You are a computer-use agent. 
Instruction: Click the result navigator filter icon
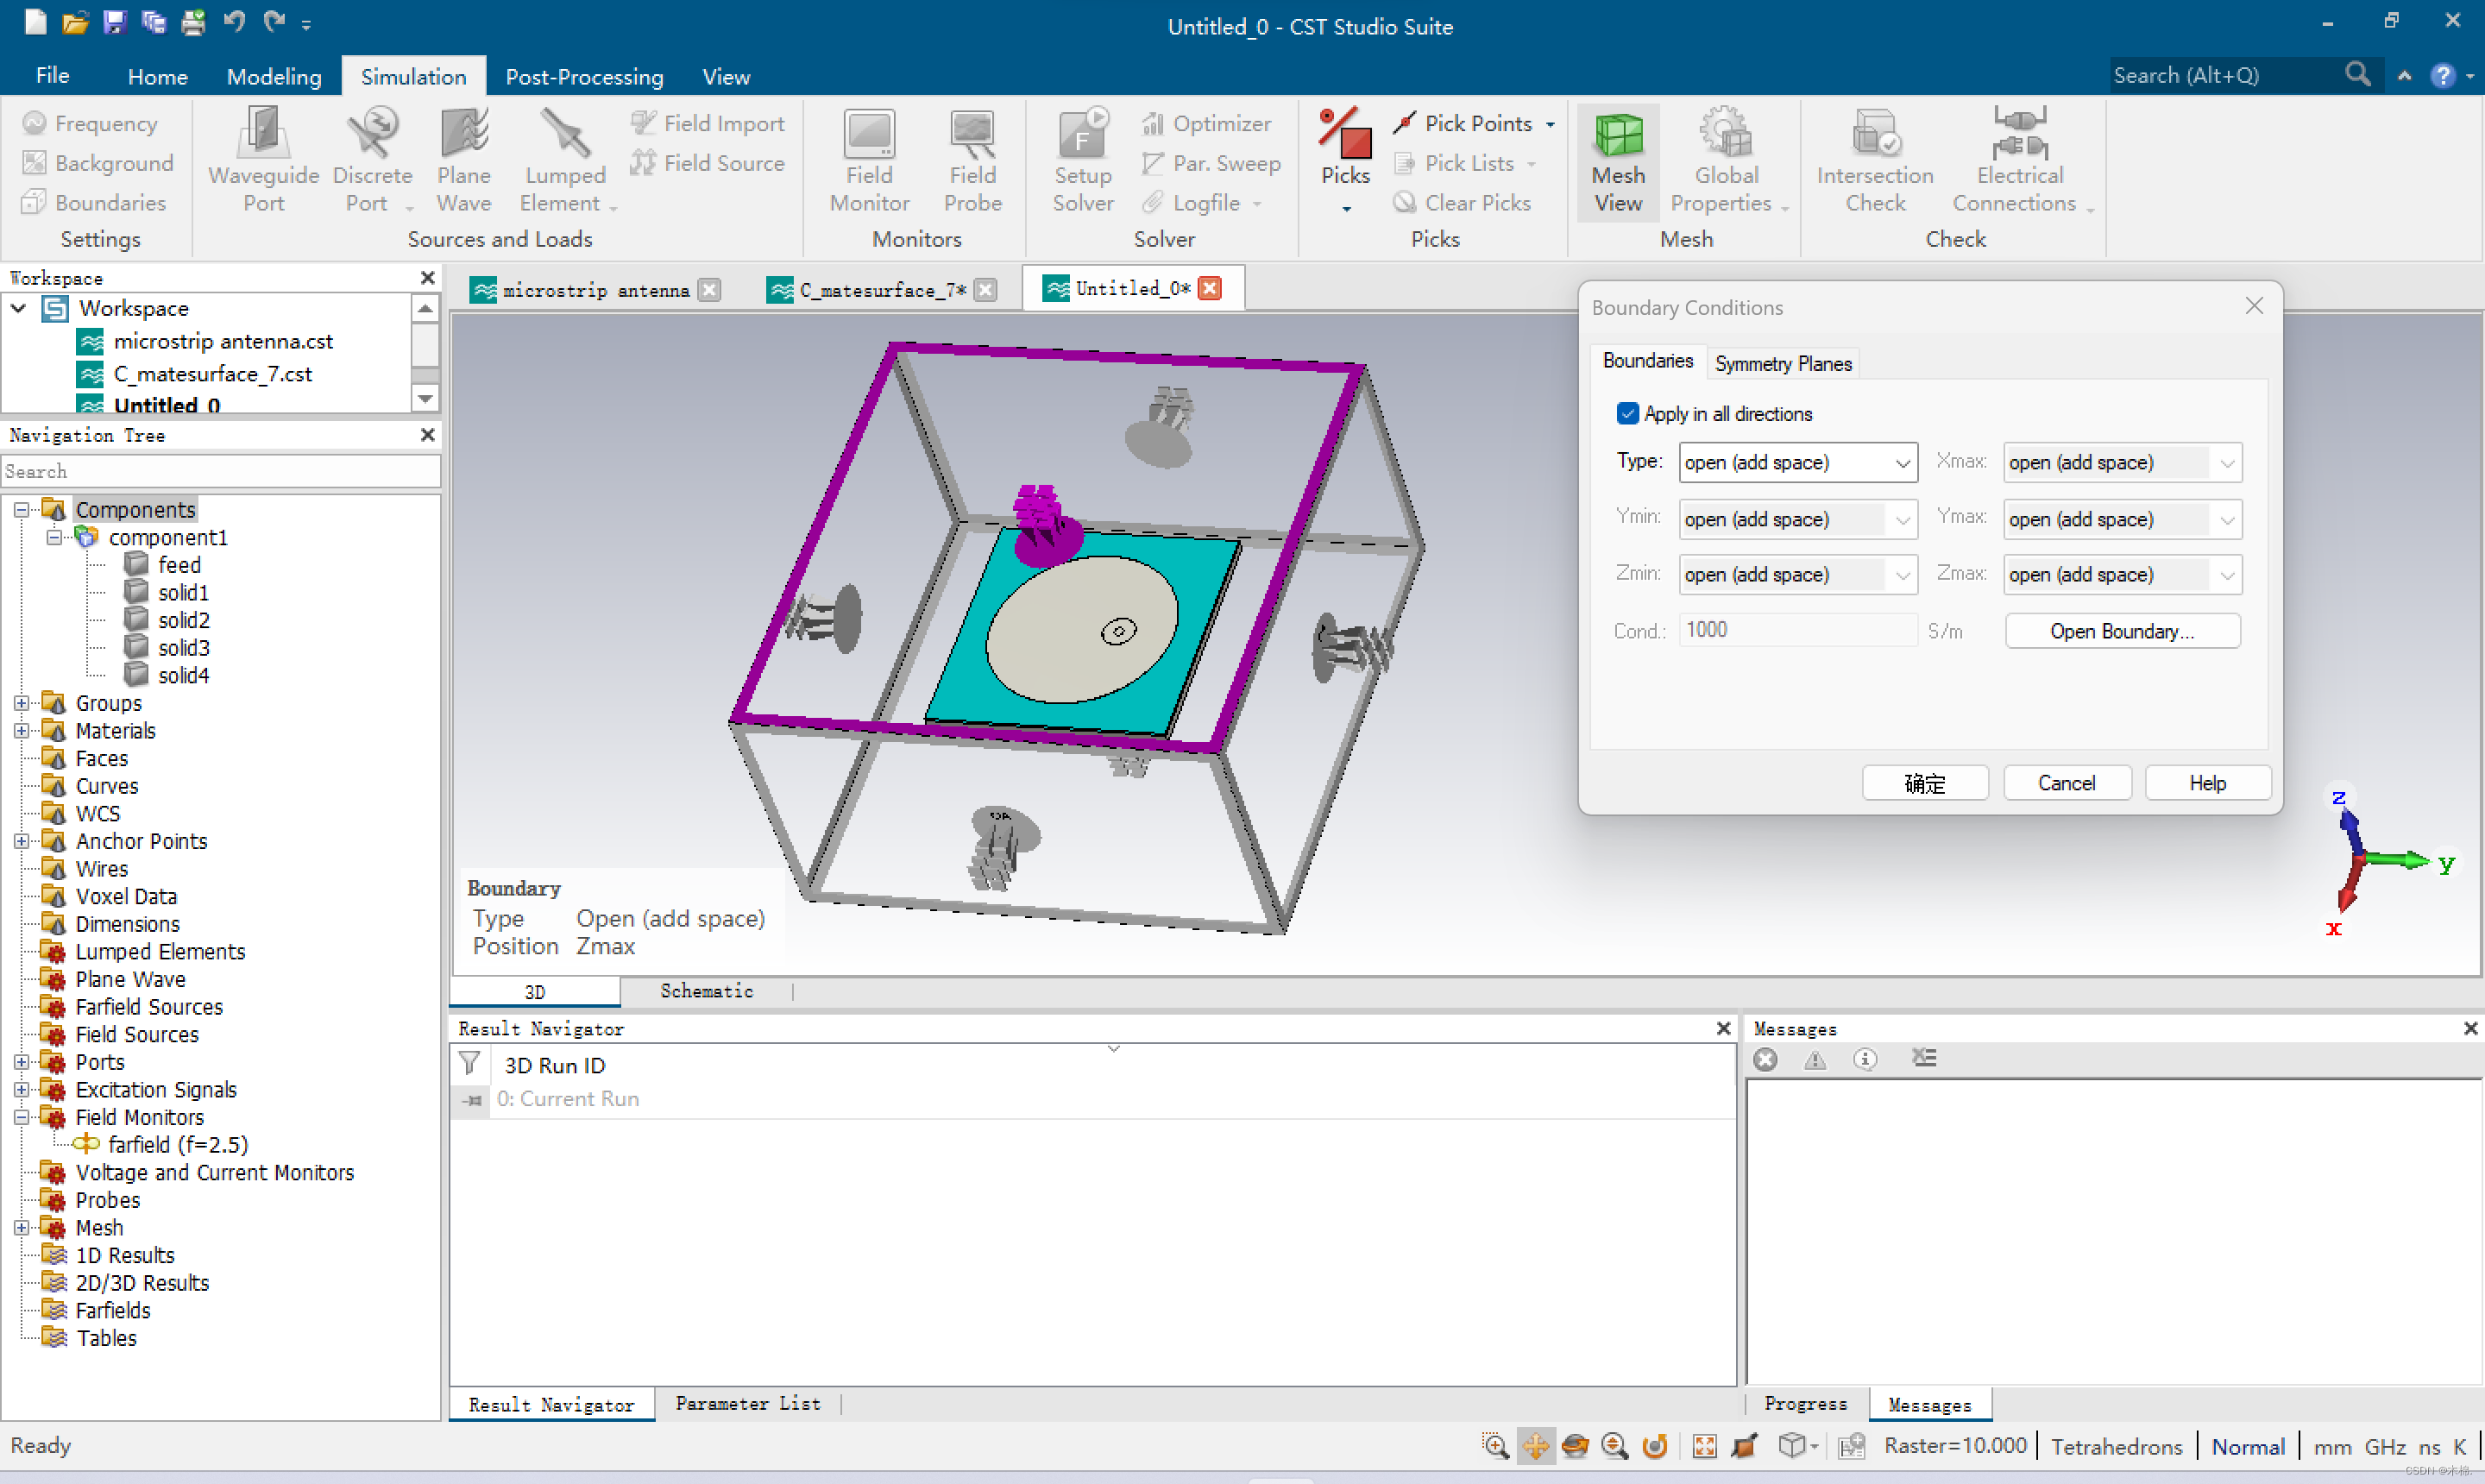tap(469, 1064)
